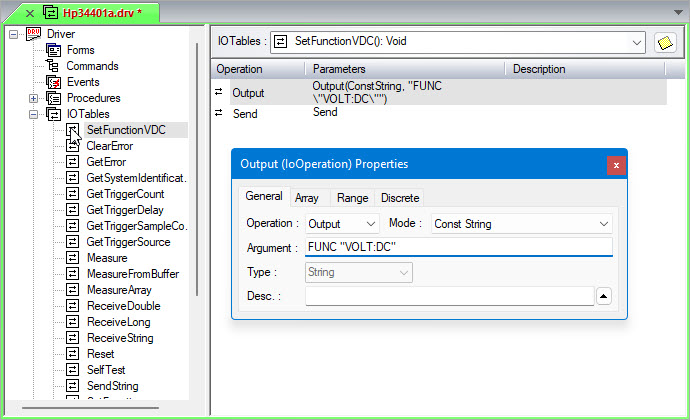Switch to the Discrete tab
This screenshot has height=420, width=690.
400,198
